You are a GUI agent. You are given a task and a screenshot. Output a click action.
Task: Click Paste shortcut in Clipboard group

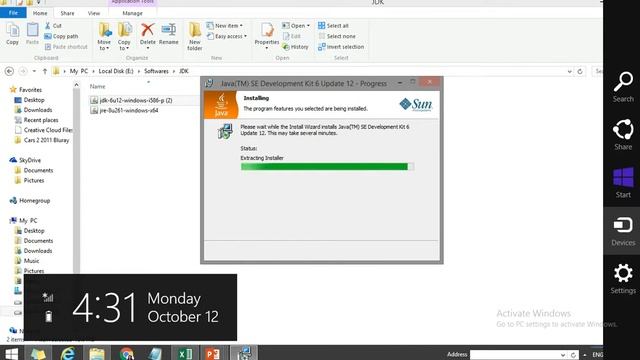click(66, 47)
